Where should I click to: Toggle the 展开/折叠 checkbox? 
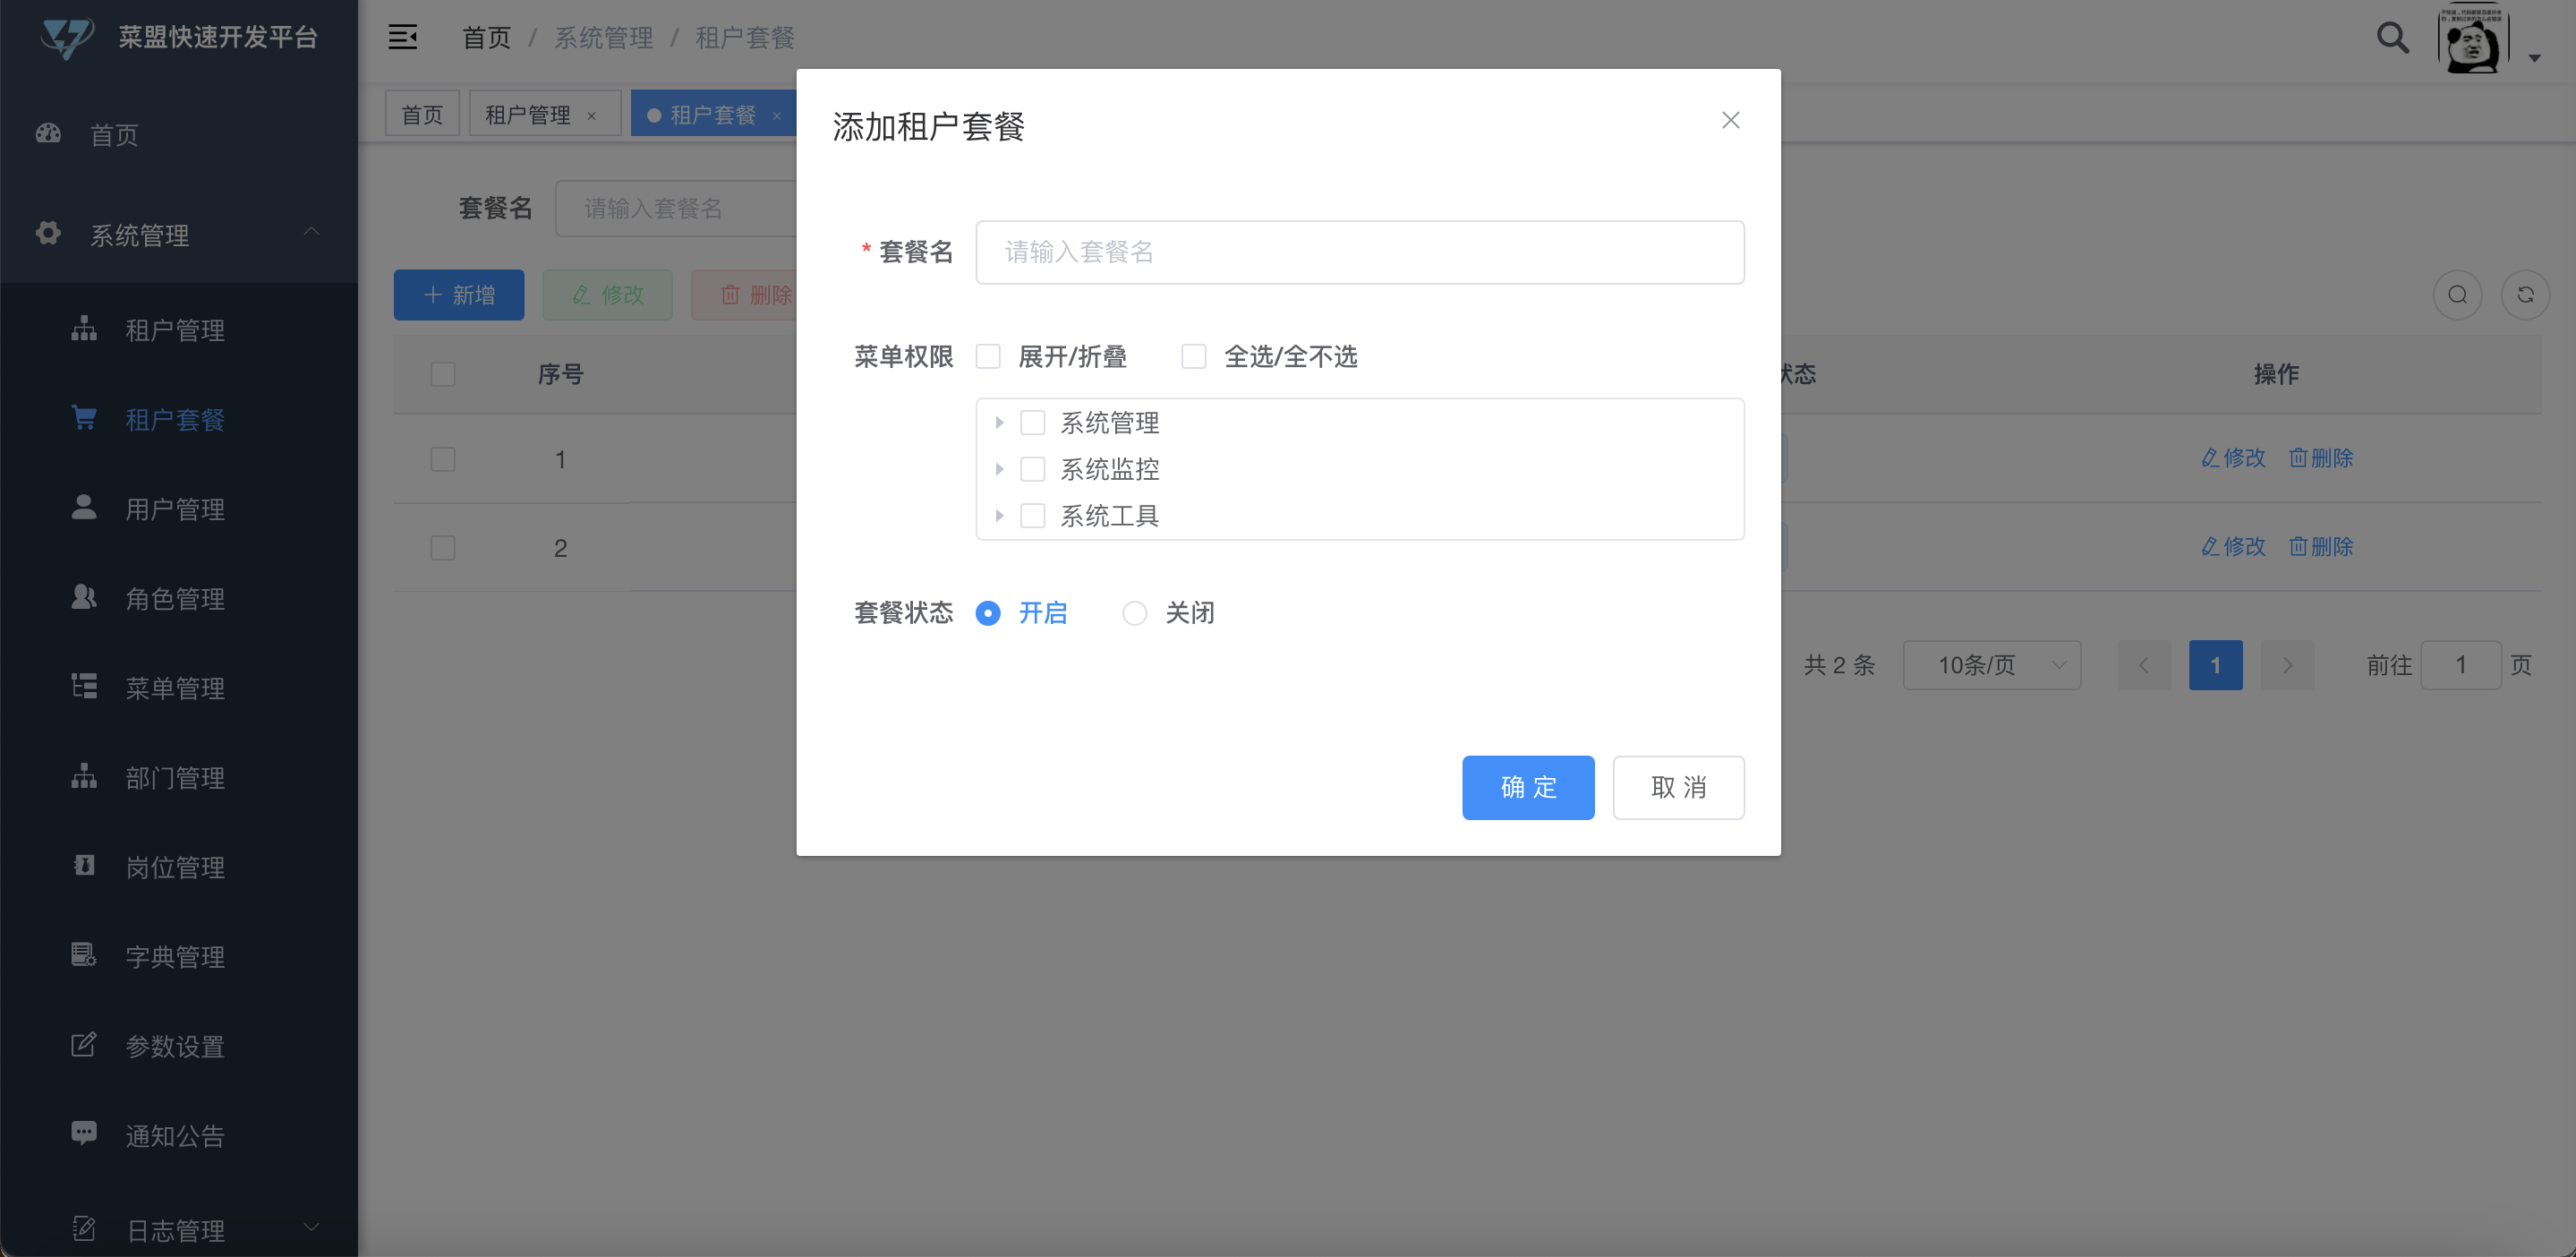[x=988, y=357]
